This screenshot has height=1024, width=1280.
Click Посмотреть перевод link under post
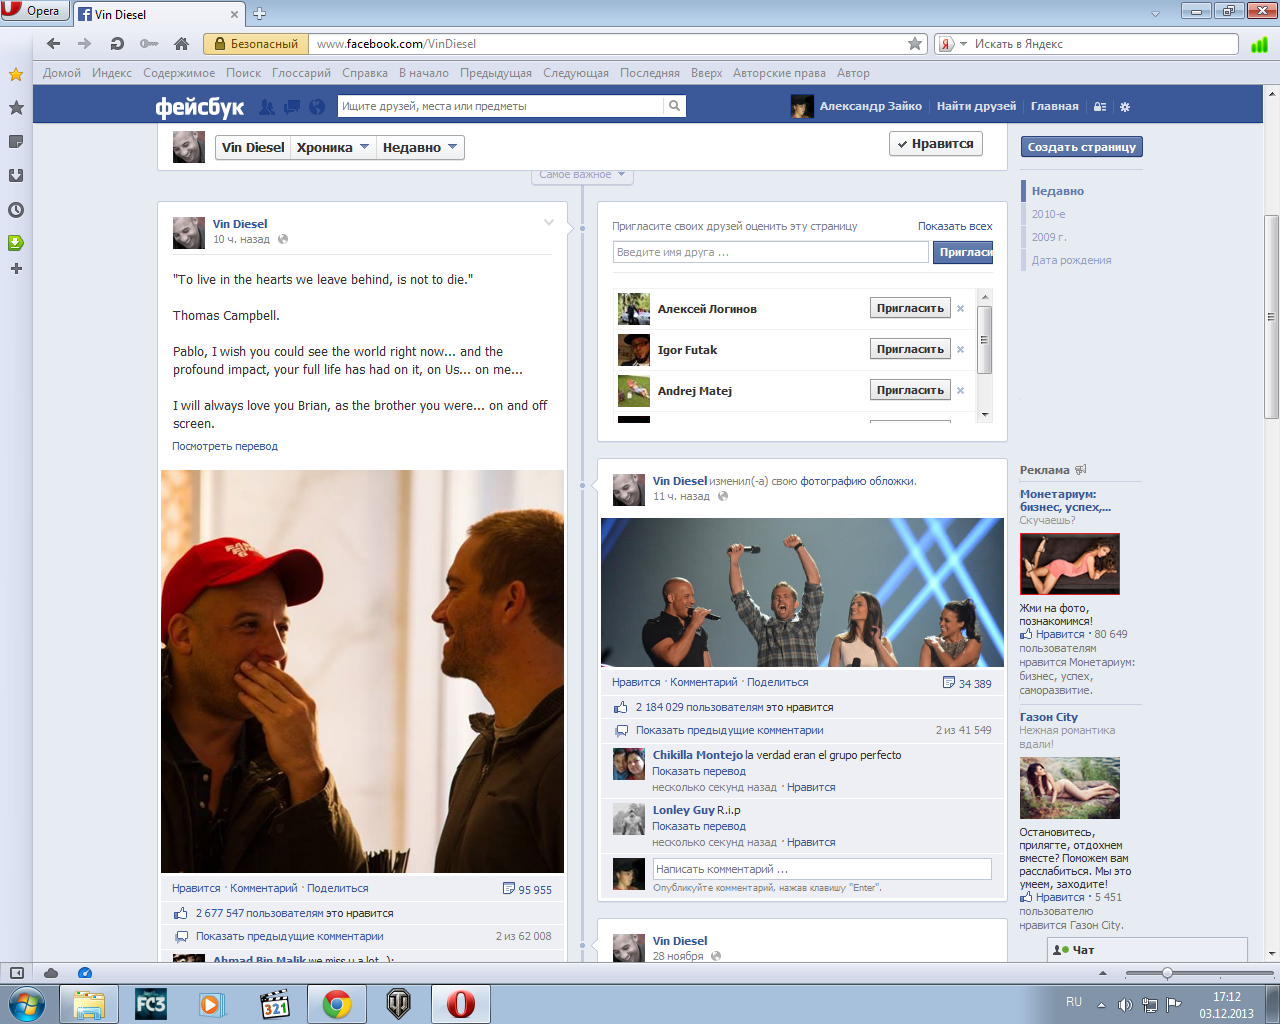[225, 446]
